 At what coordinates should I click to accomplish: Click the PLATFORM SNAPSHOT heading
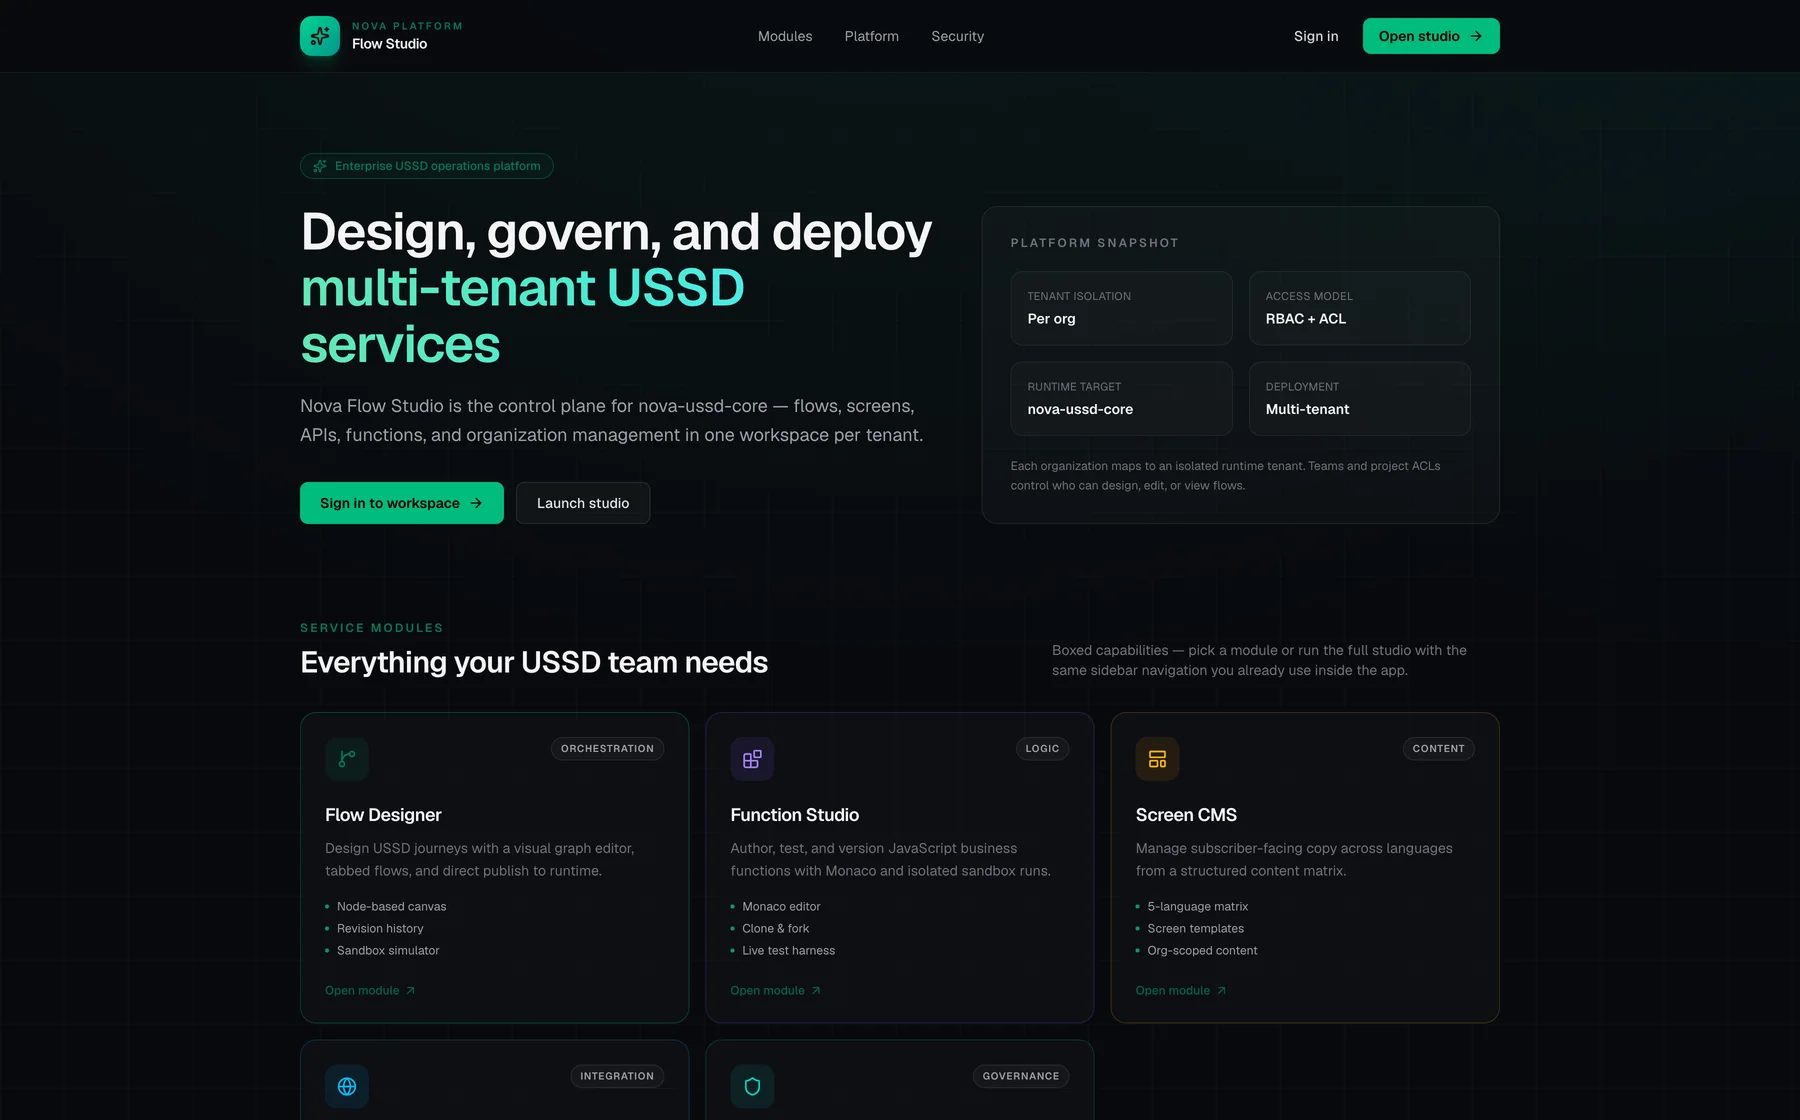click(x=1095, y=243)
